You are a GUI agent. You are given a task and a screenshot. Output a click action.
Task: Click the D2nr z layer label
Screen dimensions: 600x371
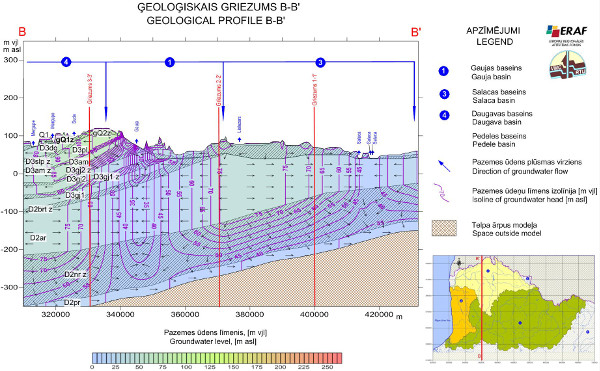click(x=75, y=274)
